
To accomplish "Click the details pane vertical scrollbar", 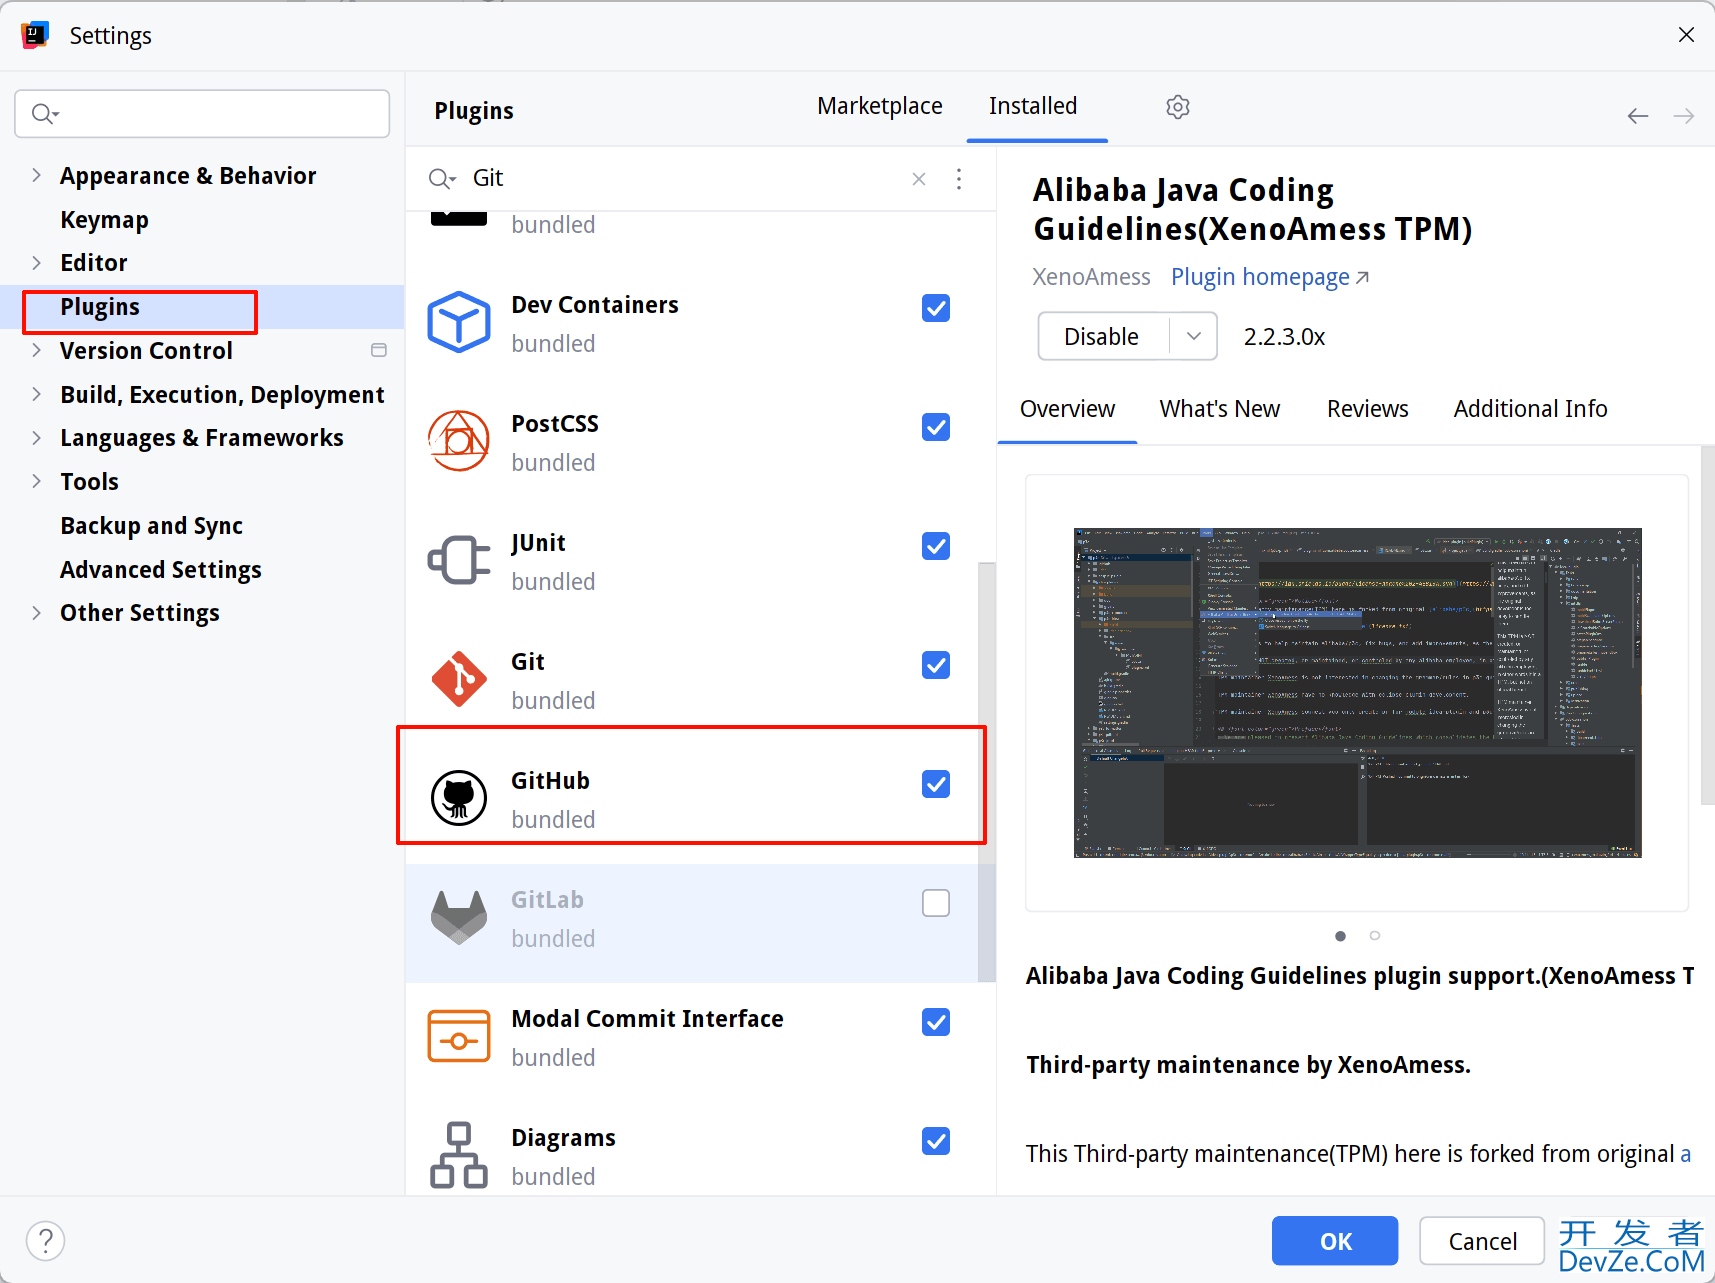I will [x=1707, y=625].
